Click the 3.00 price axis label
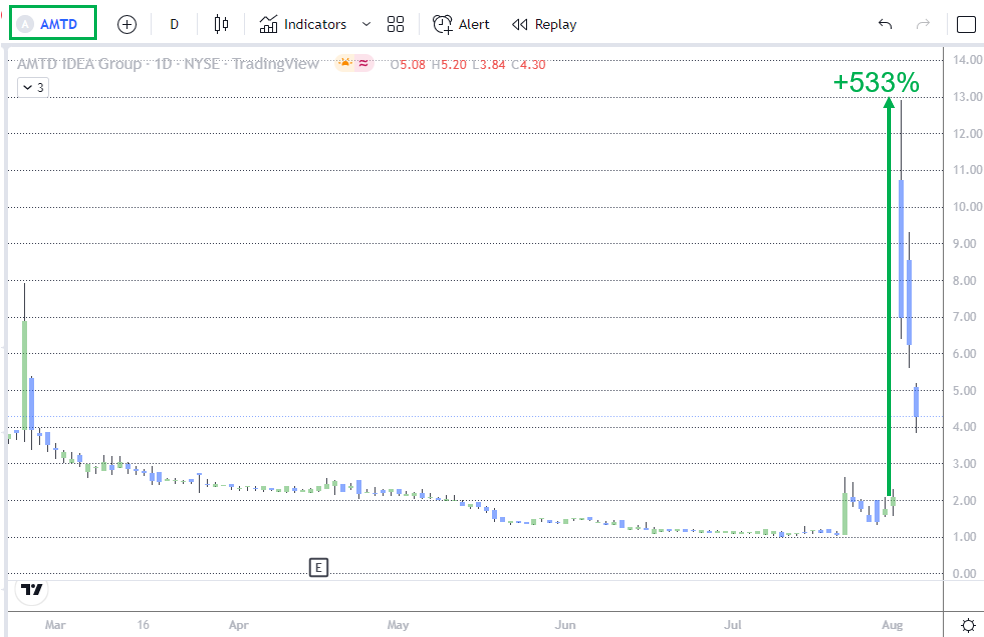 (965, 464)
